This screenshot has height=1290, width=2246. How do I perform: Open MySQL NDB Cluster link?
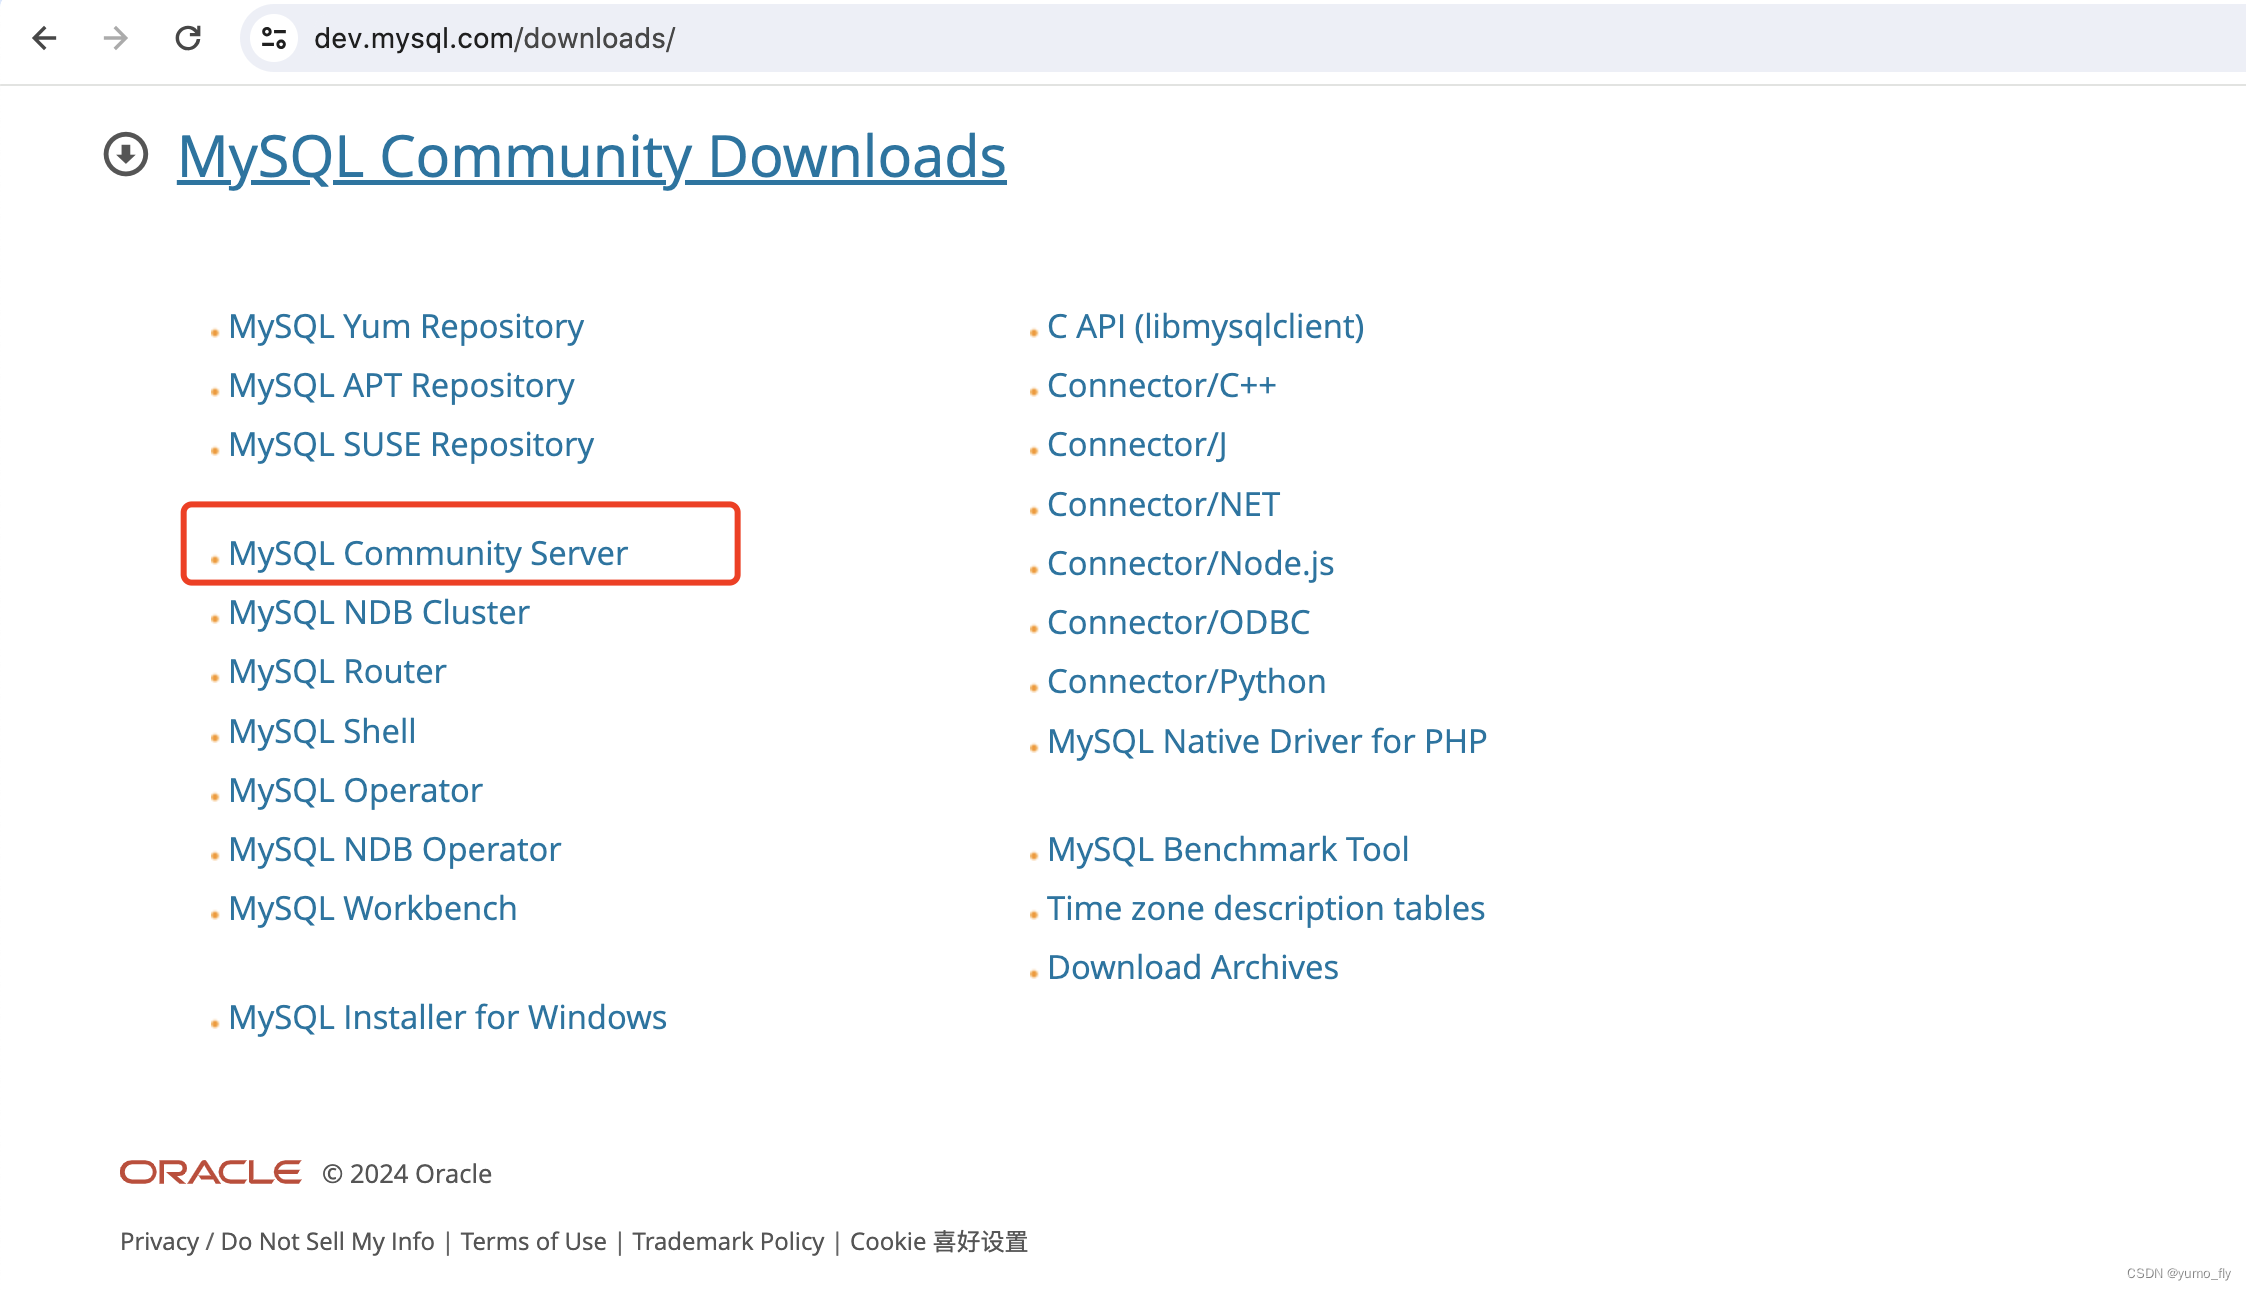(x=379, y=612)
